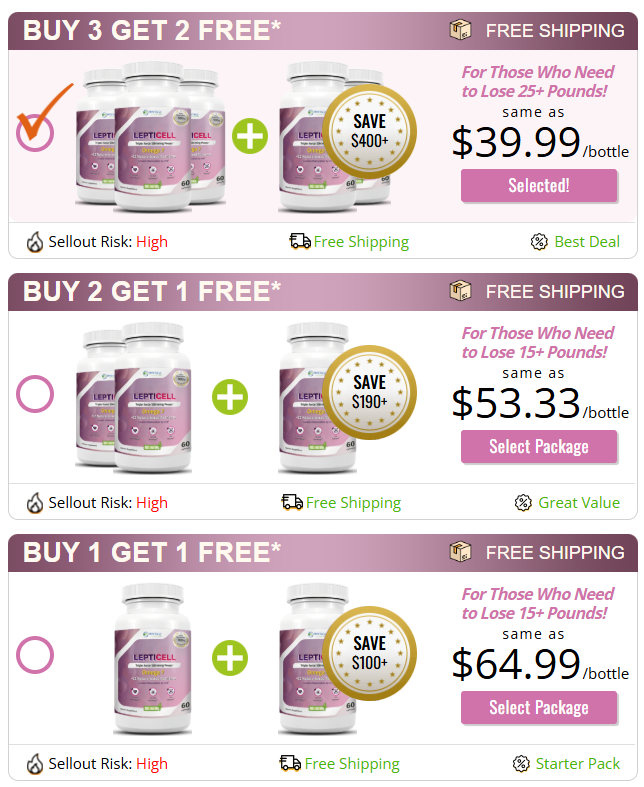Viewport: 644px width, 787px height.
Task: Click the percent badge icon next to Starter Pack
Action: tap(521, 764)
